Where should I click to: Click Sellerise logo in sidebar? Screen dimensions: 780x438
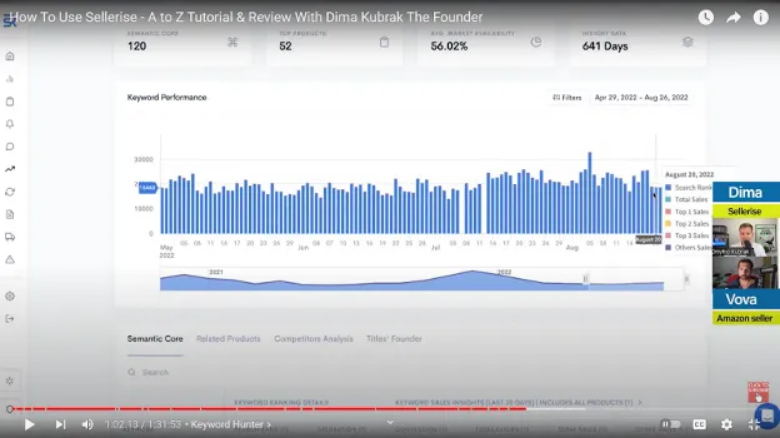coord(9,21)
